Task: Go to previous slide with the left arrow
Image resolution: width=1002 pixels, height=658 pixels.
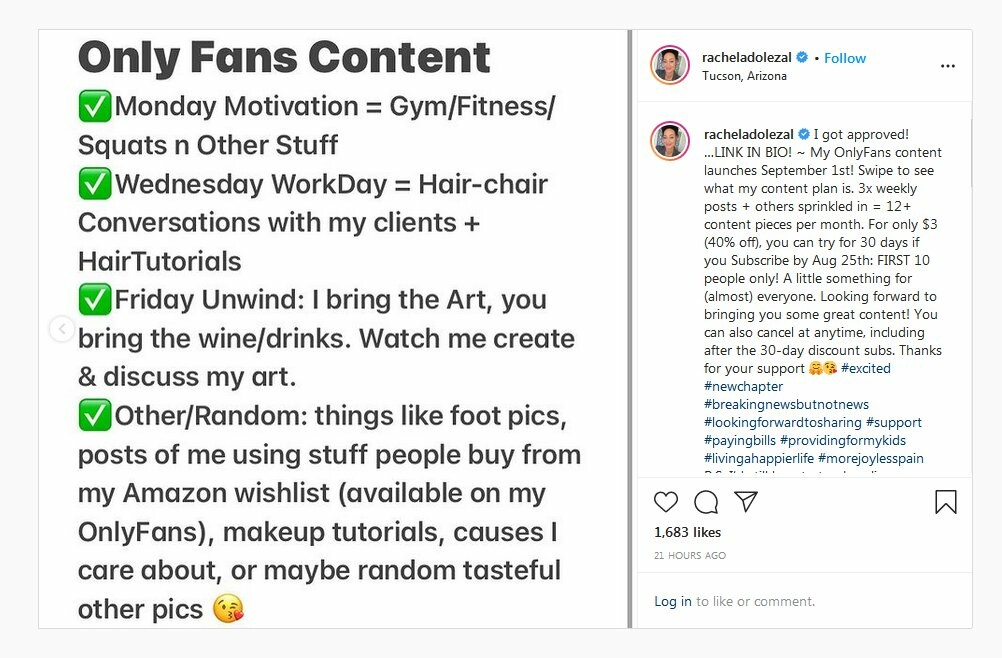Action: (61, 328)
